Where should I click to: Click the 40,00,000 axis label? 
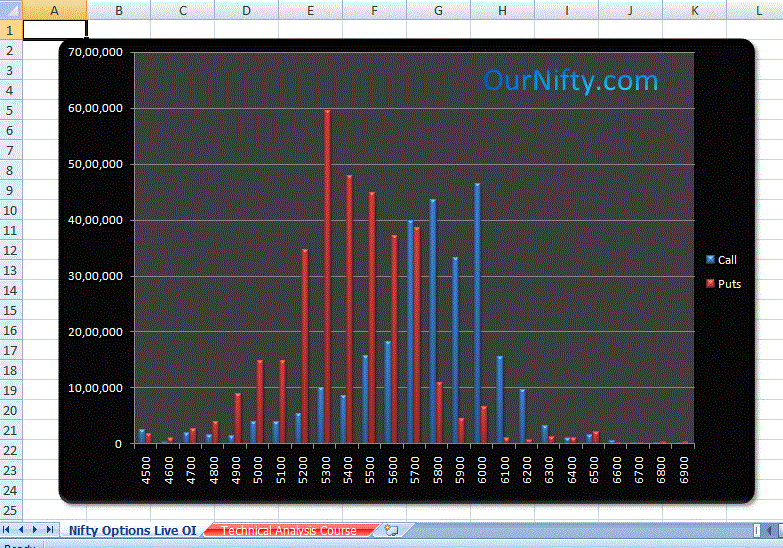coord(95,220)
